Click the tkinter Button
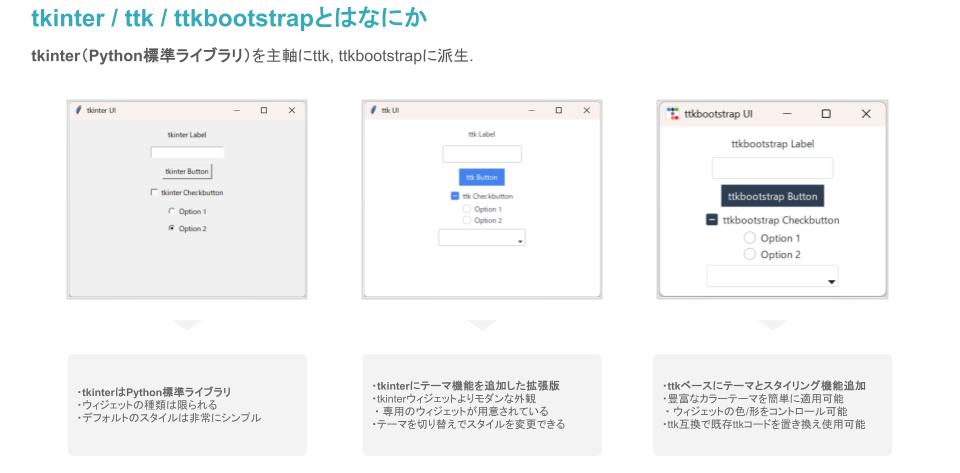 point(187,171)
